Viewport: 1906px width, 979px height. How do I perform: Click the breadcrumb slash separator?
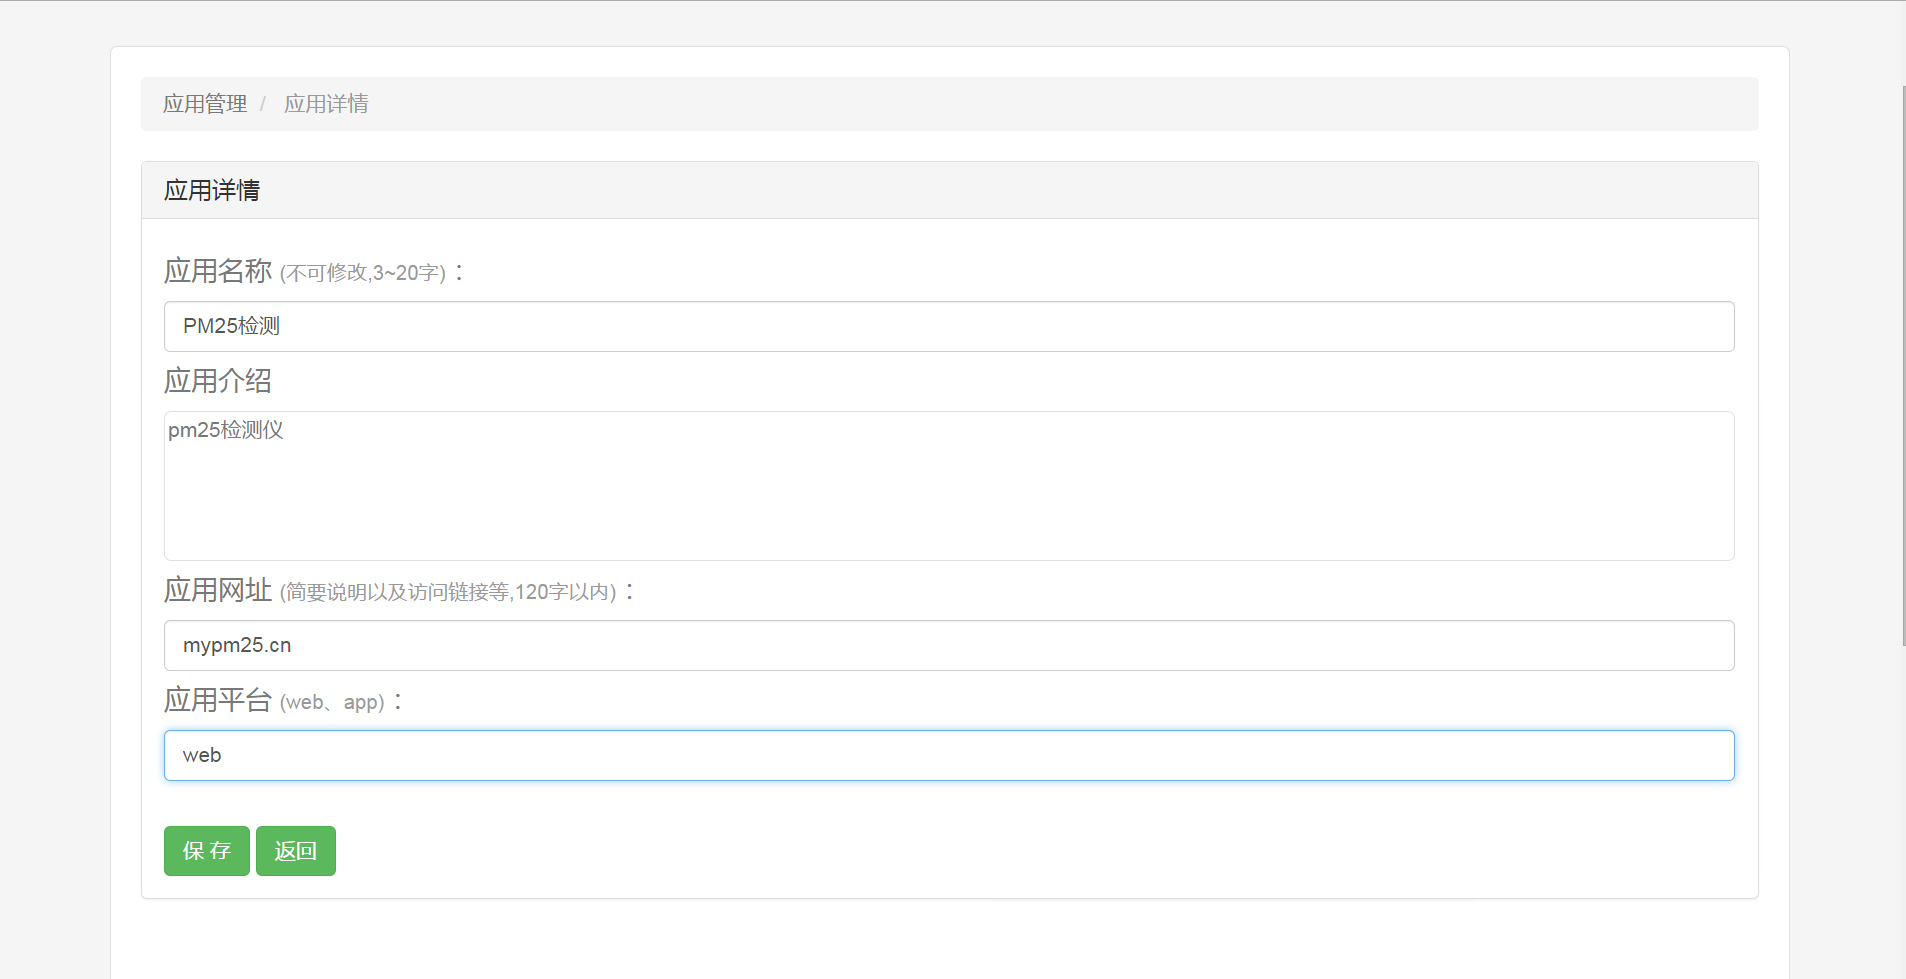263,104
